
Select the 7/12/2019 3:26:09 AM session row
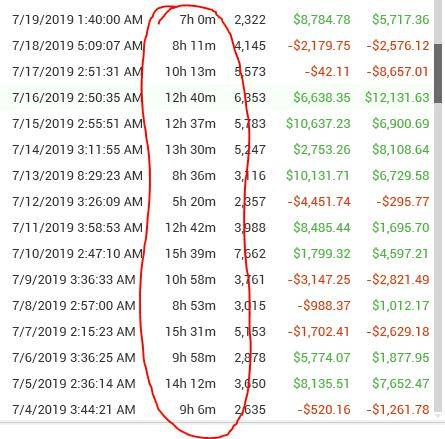pos(217,202)
